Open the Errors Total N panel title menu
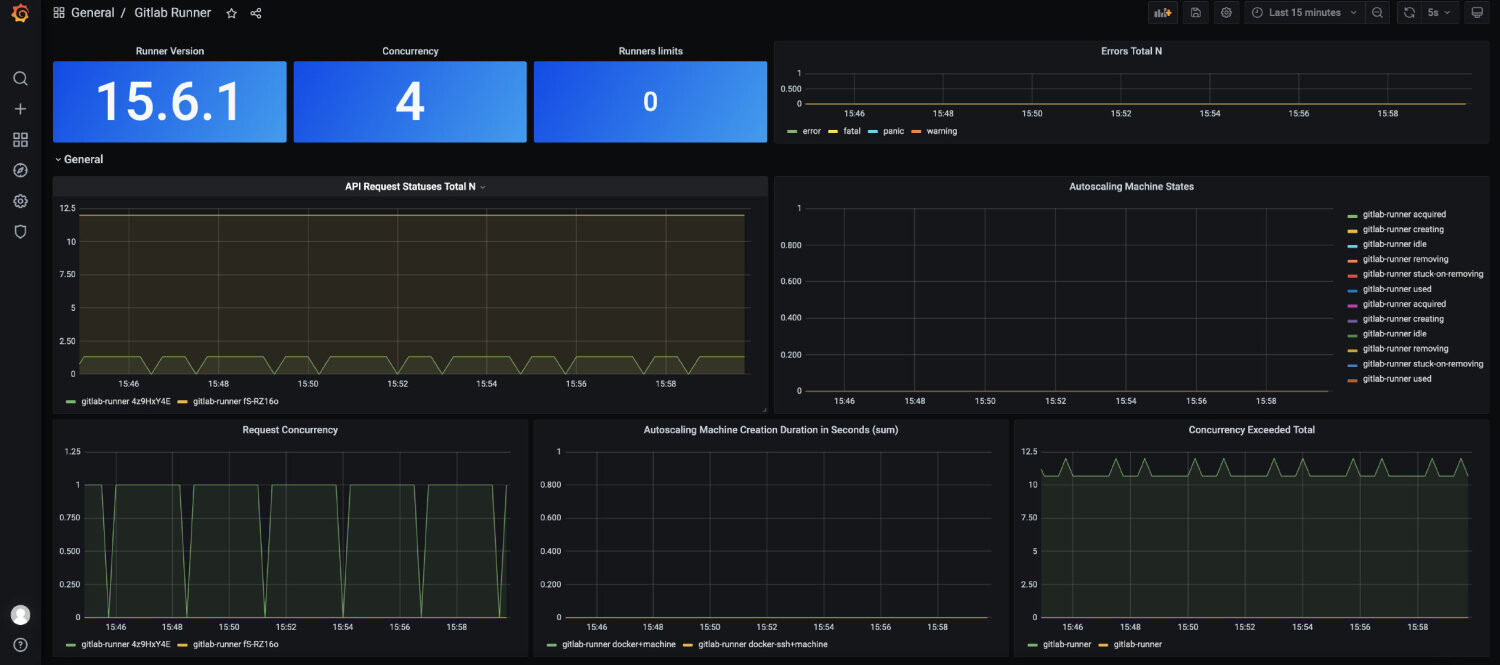Image resolution: width=1500 pixels, height=665 pixels. (1131, 51)
